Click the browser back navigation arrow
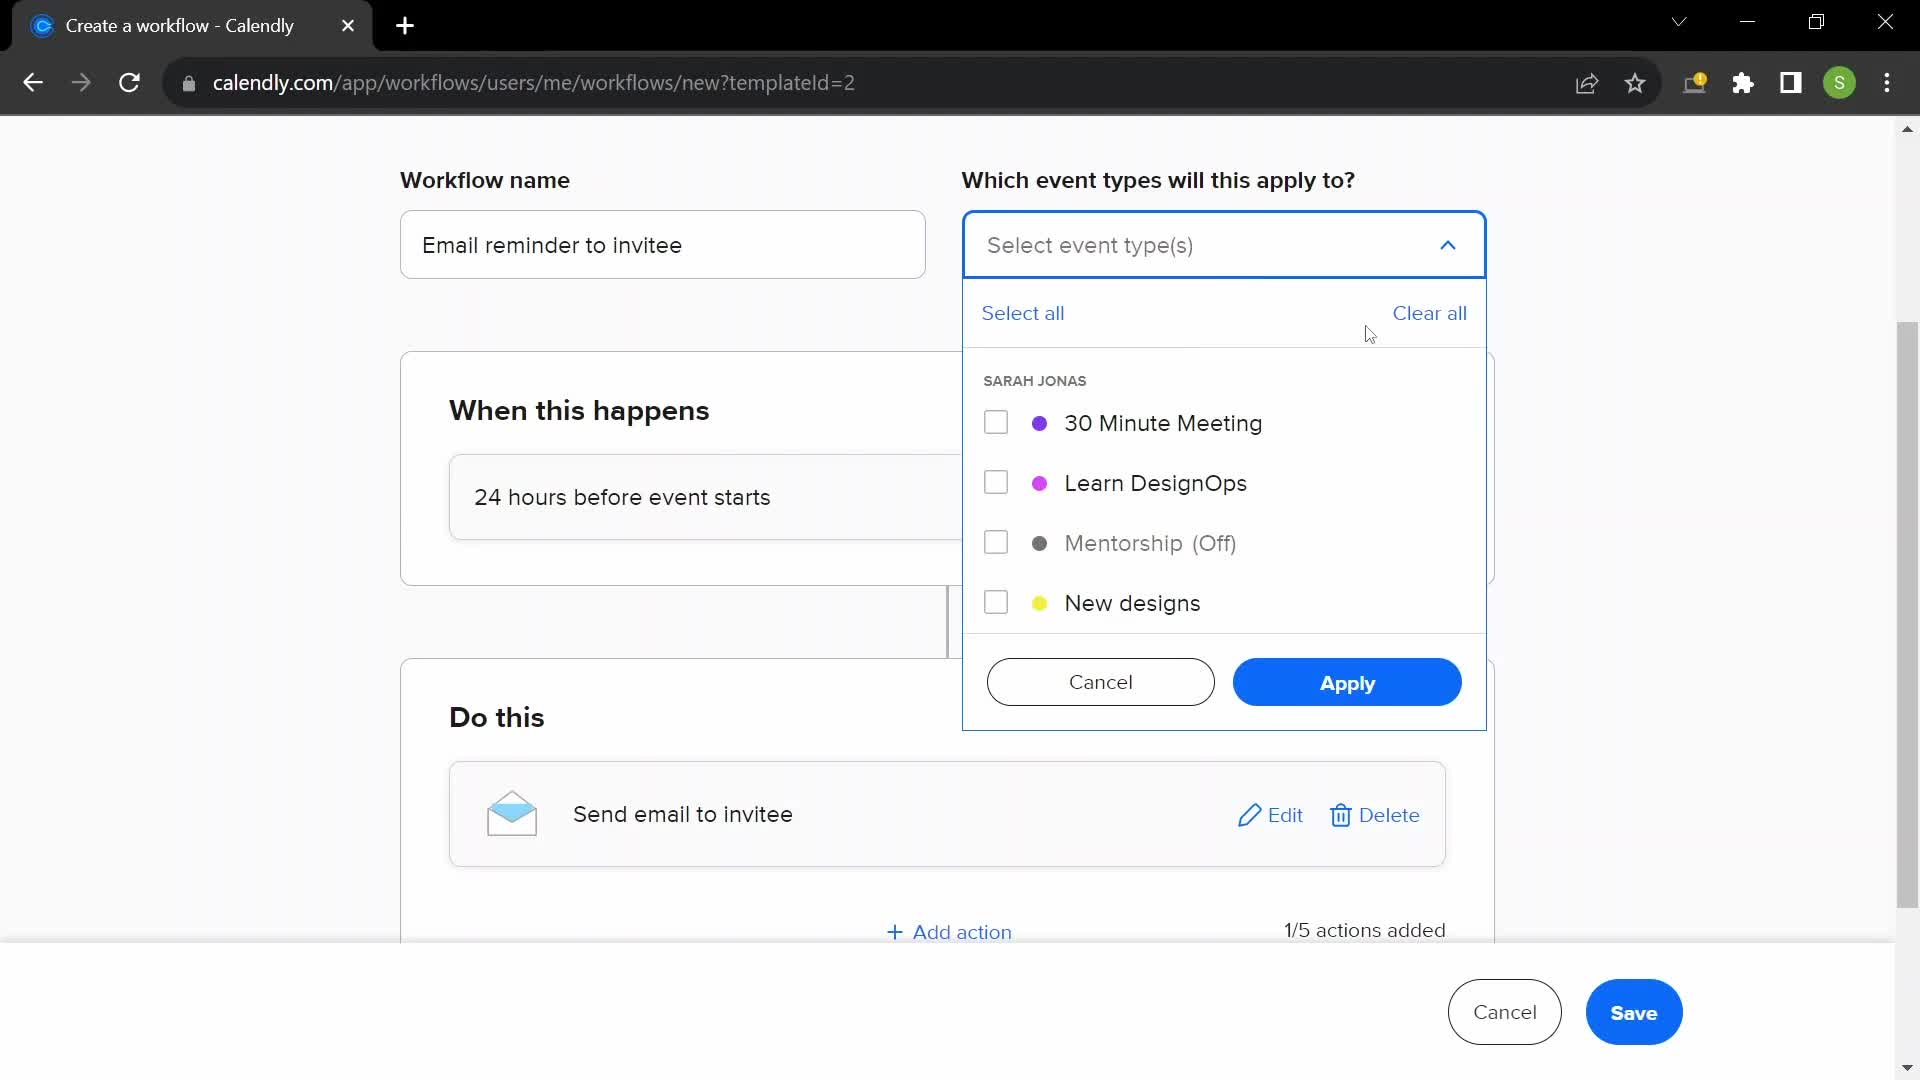Screen dimensions: 1920x1080 (33, 84)
